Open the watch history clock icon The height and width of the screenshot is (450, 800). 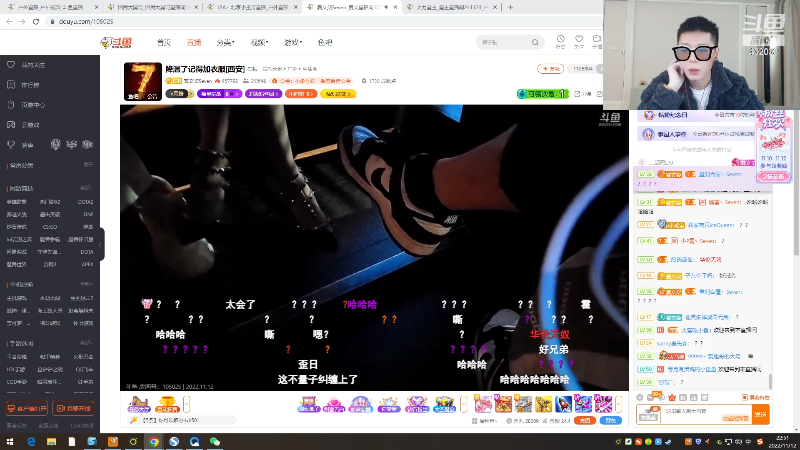coord(560,41)
